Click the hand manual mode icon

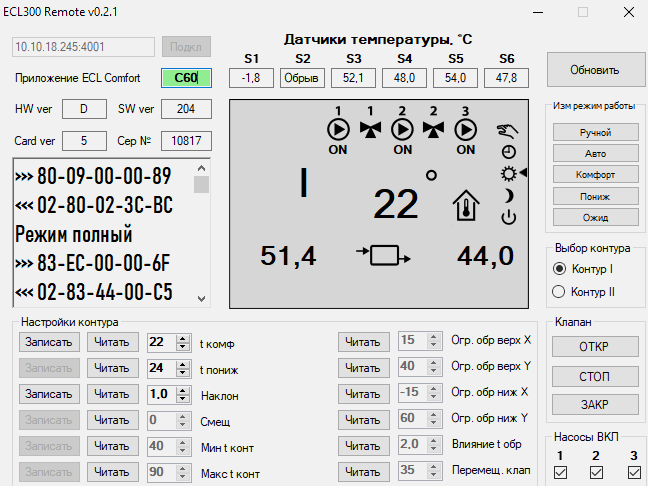[x=508, y=129]
